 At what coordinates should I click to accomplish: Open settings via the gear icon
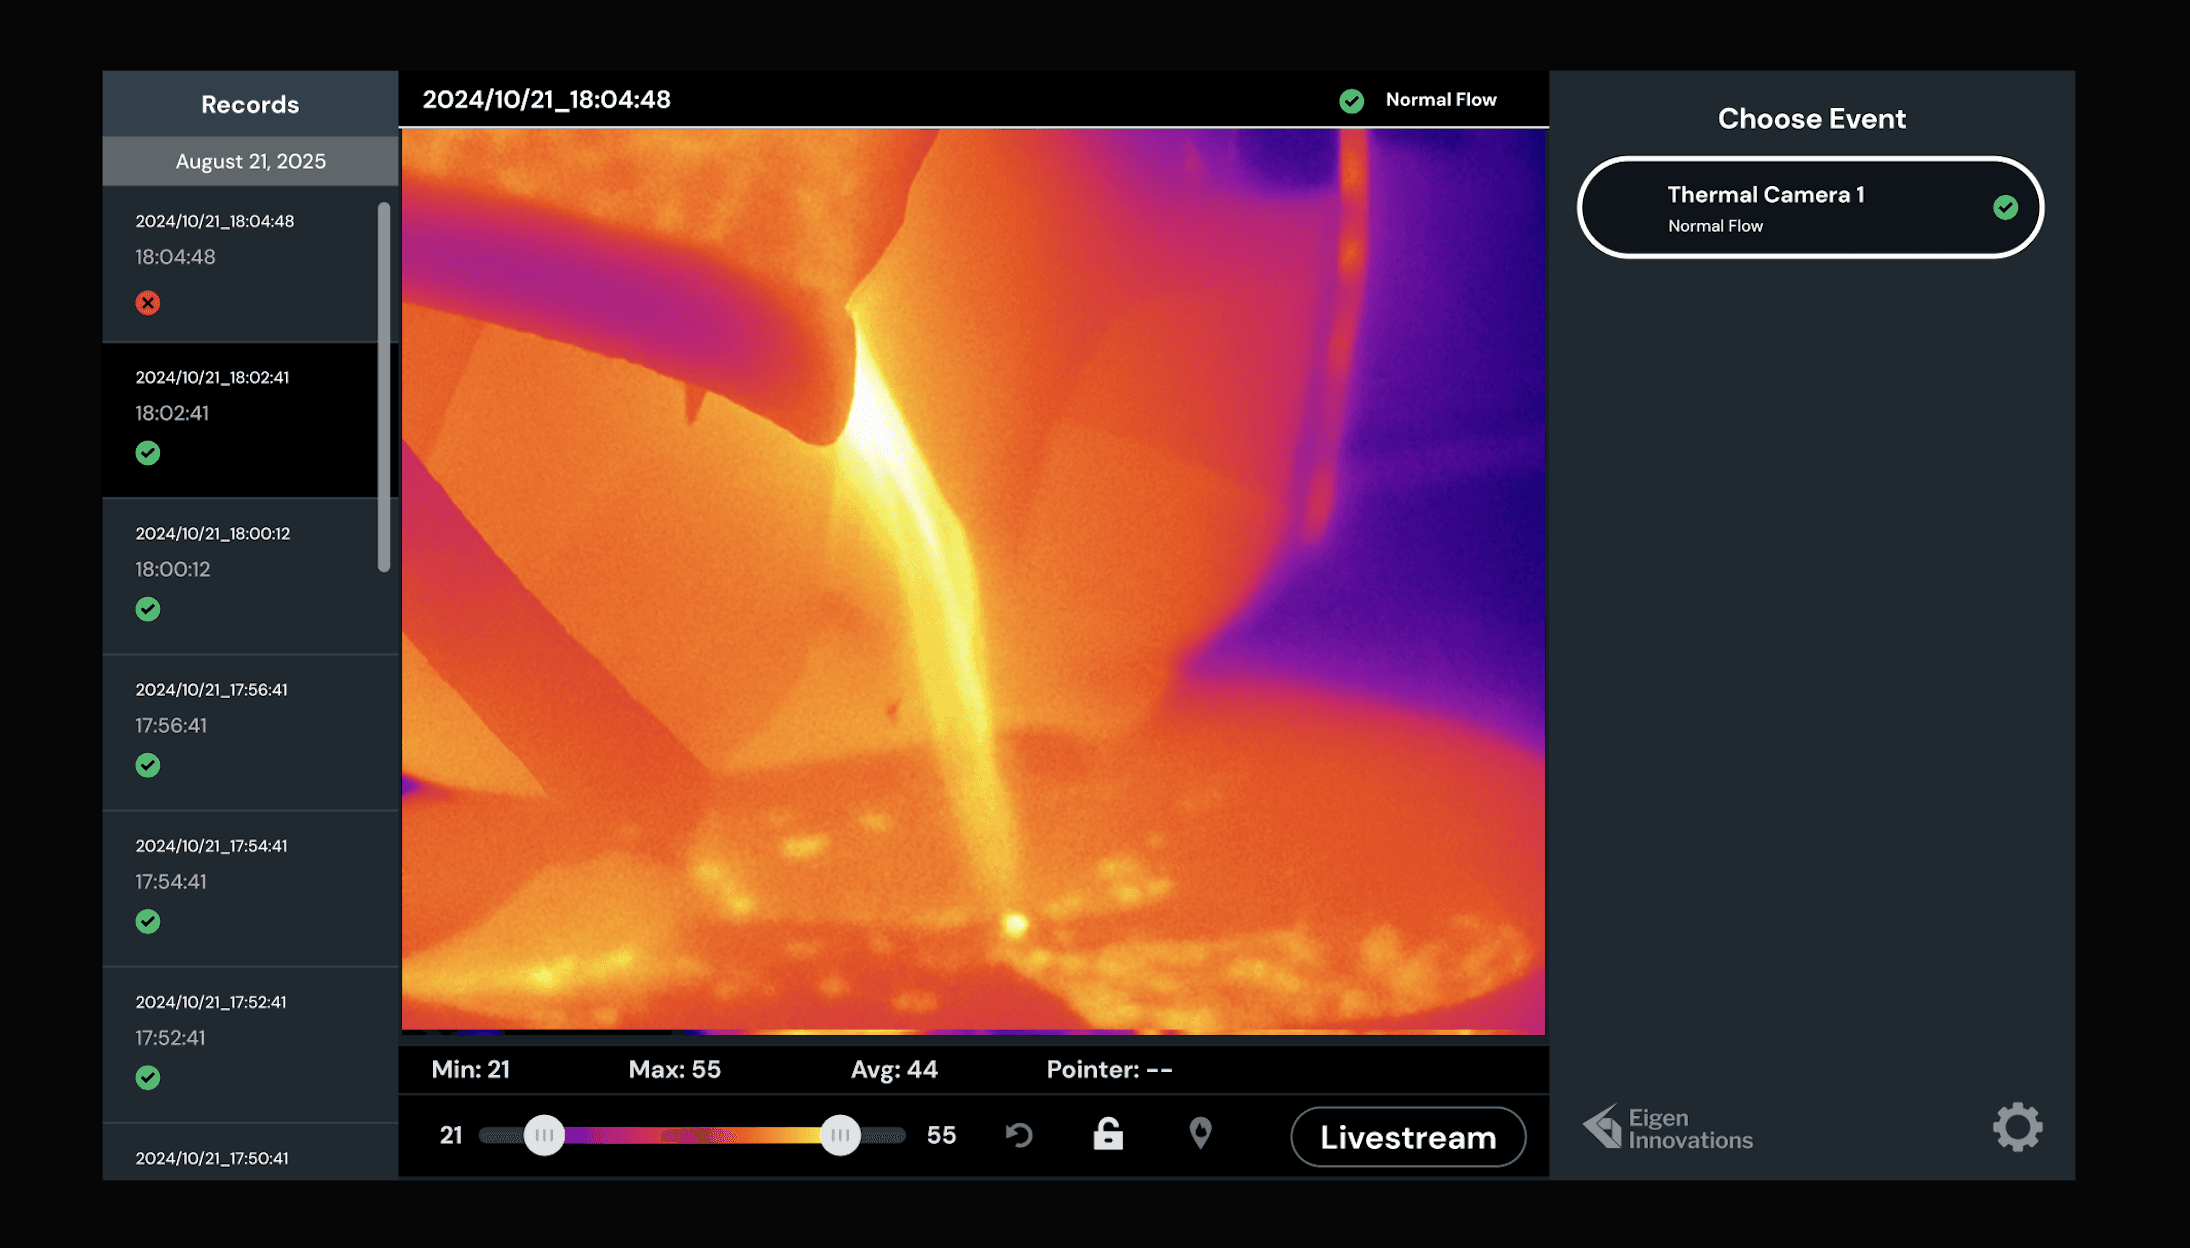[2017, 1127]
